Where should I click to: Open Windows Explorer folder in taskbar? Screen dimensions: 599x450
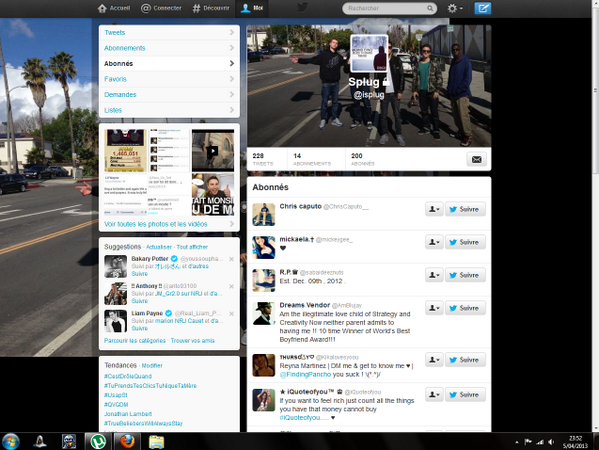(157, 441)
